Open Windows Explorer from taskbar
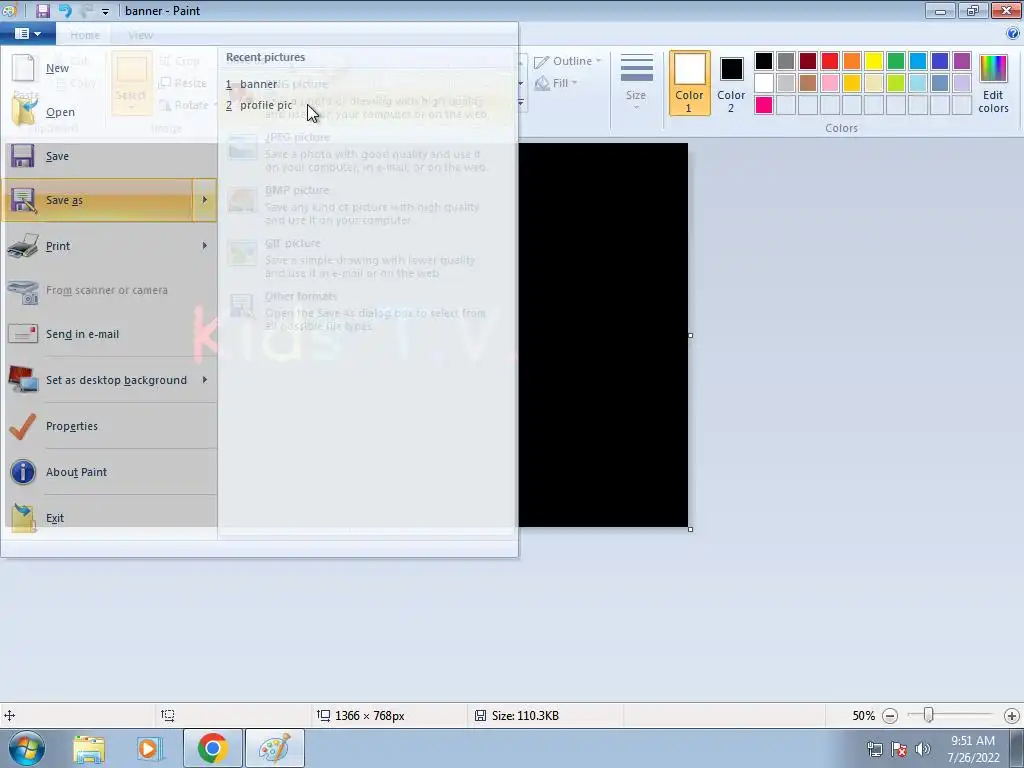This screenshot has height=768, width=1024. click(x=89, y=748)
